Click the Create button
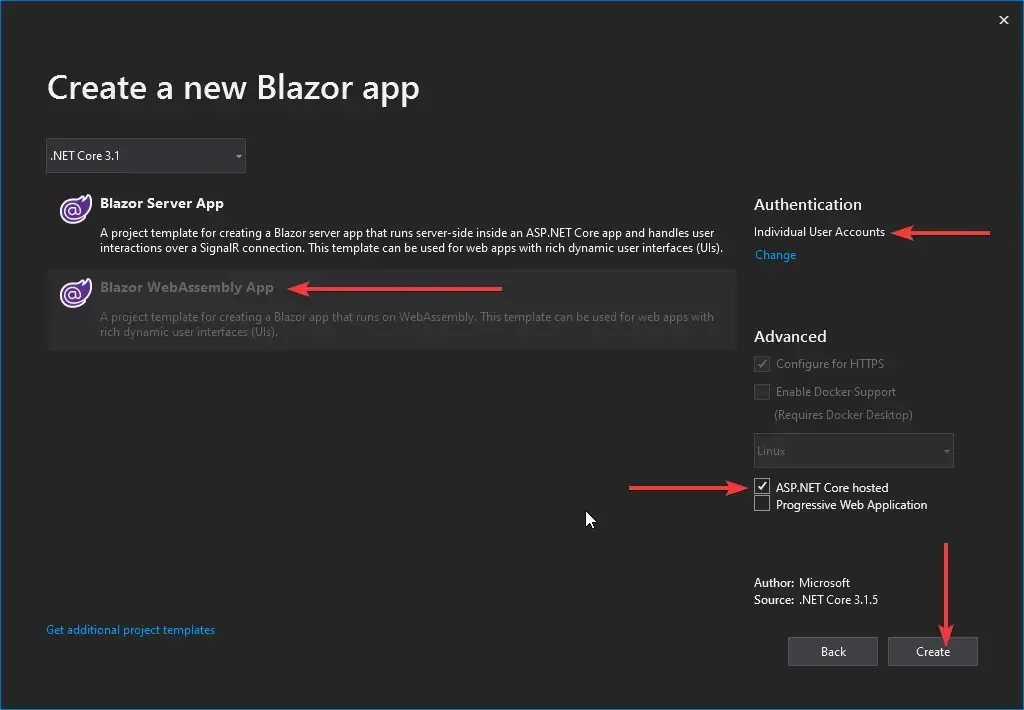Screen dimensions: 1024x710 tap(932, 651)
